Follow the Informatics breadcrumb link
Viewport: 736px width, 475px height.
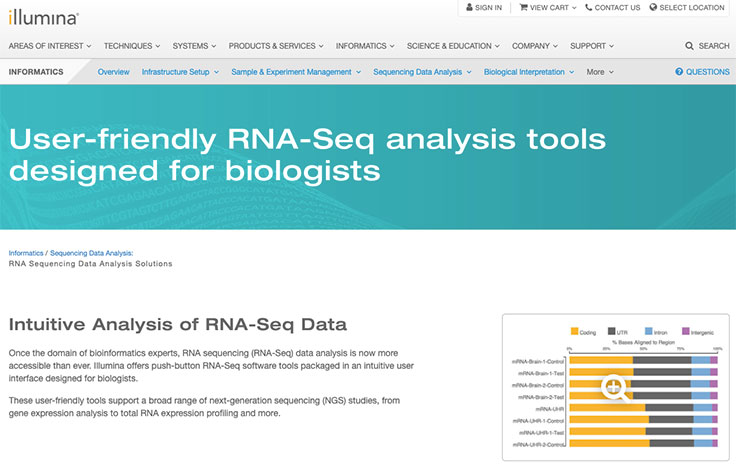26,253
